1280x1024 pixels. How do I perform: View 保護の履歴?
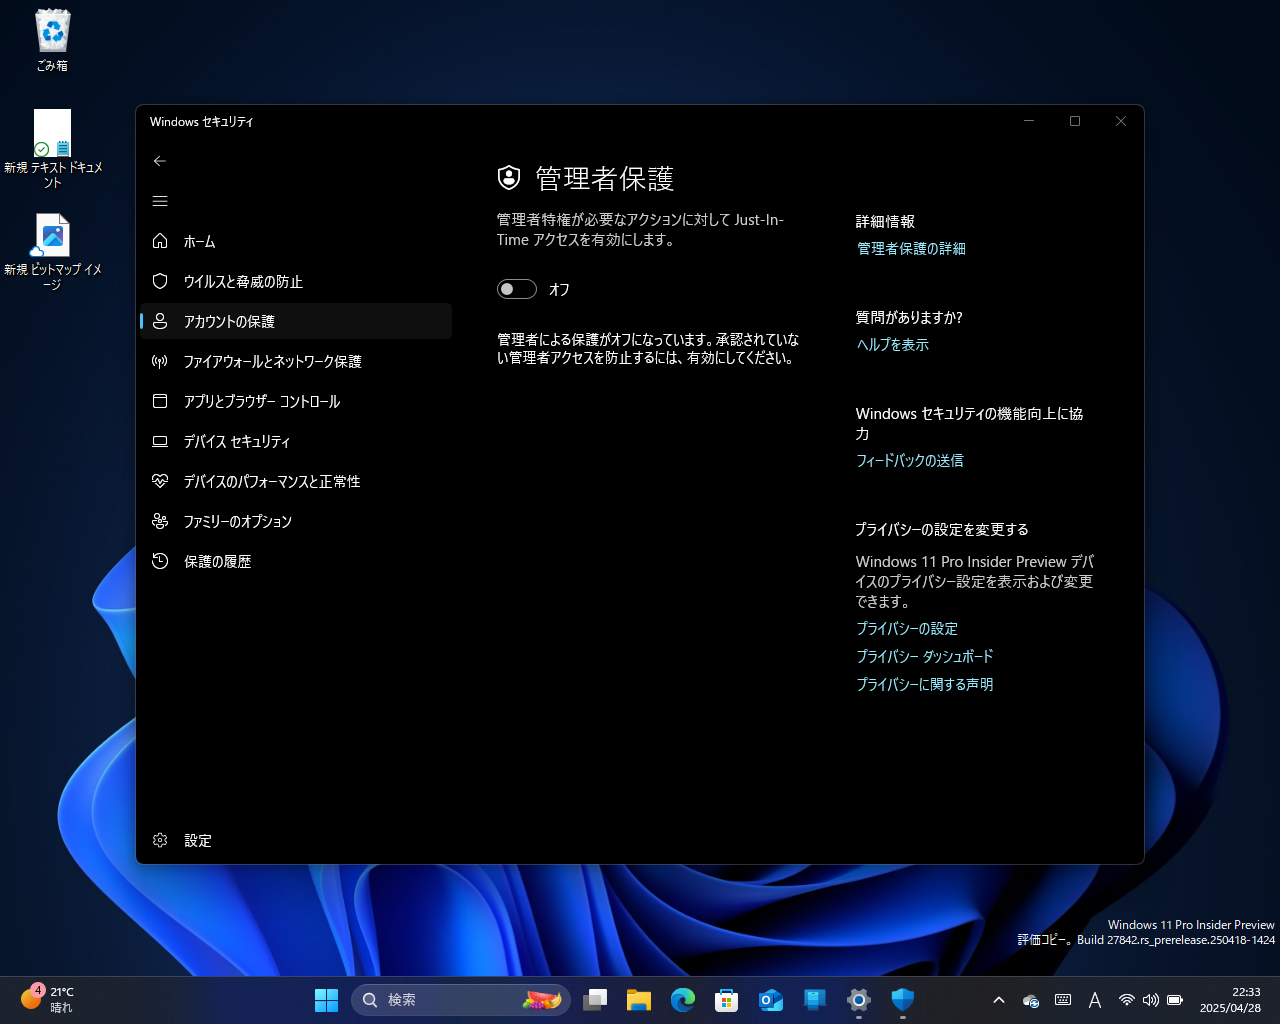click(215, 561)
